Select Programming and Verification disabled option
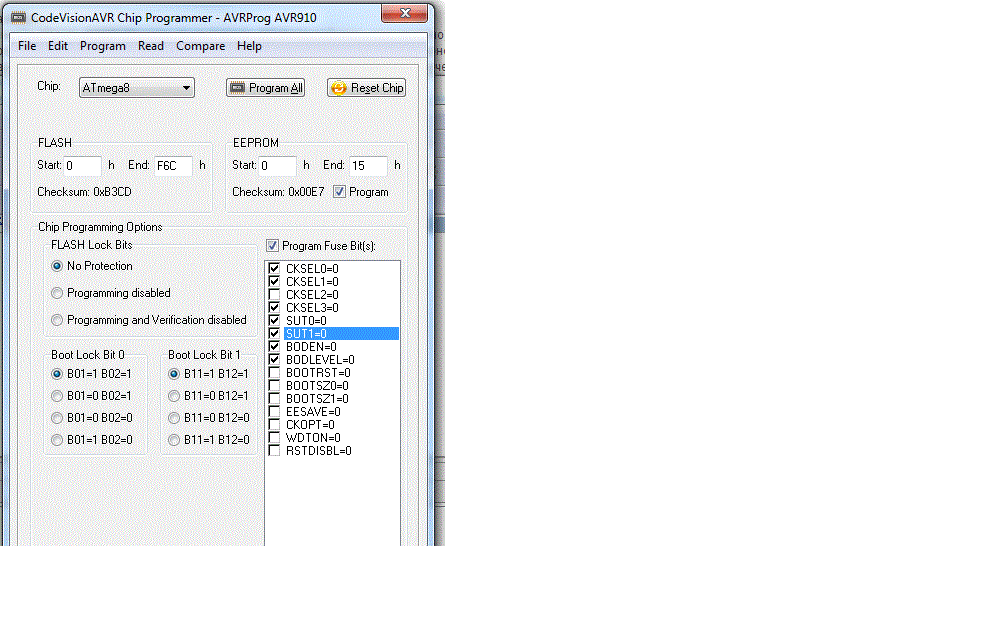 tap(57, 320)
